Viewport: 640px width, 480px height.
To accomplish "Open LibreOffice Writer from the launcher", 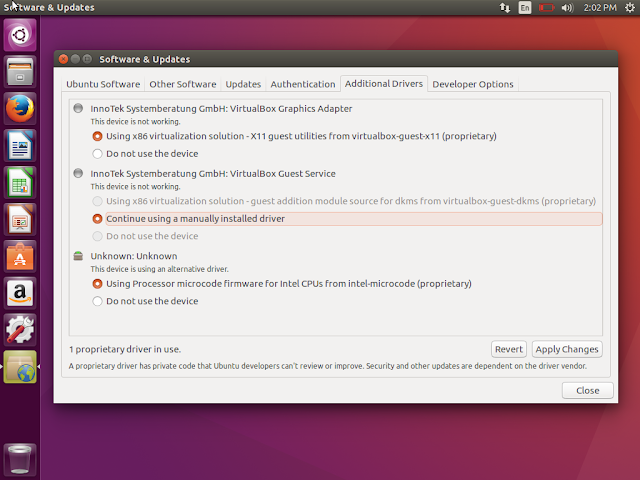I will tap(20, 146).
